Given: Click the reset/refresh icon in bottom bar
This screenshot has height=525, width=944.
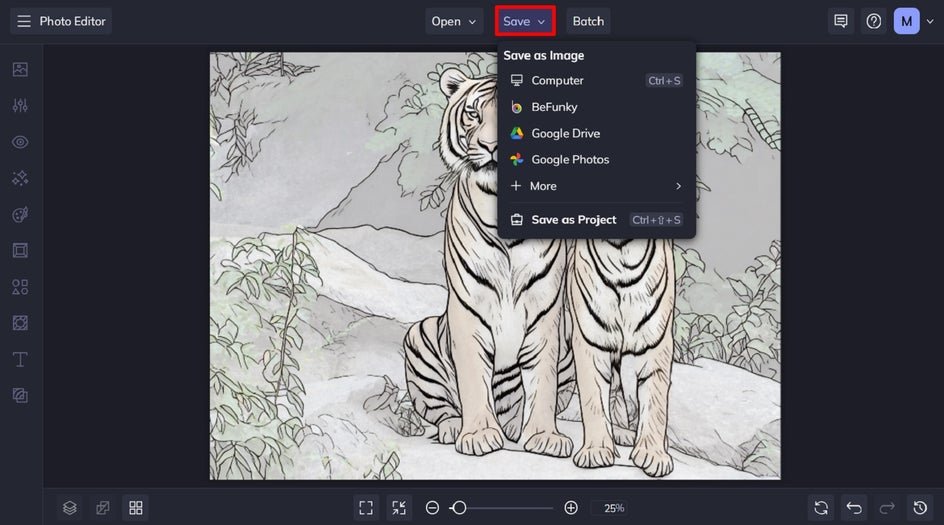Looking at the screenshot, I should coord(821,508).
